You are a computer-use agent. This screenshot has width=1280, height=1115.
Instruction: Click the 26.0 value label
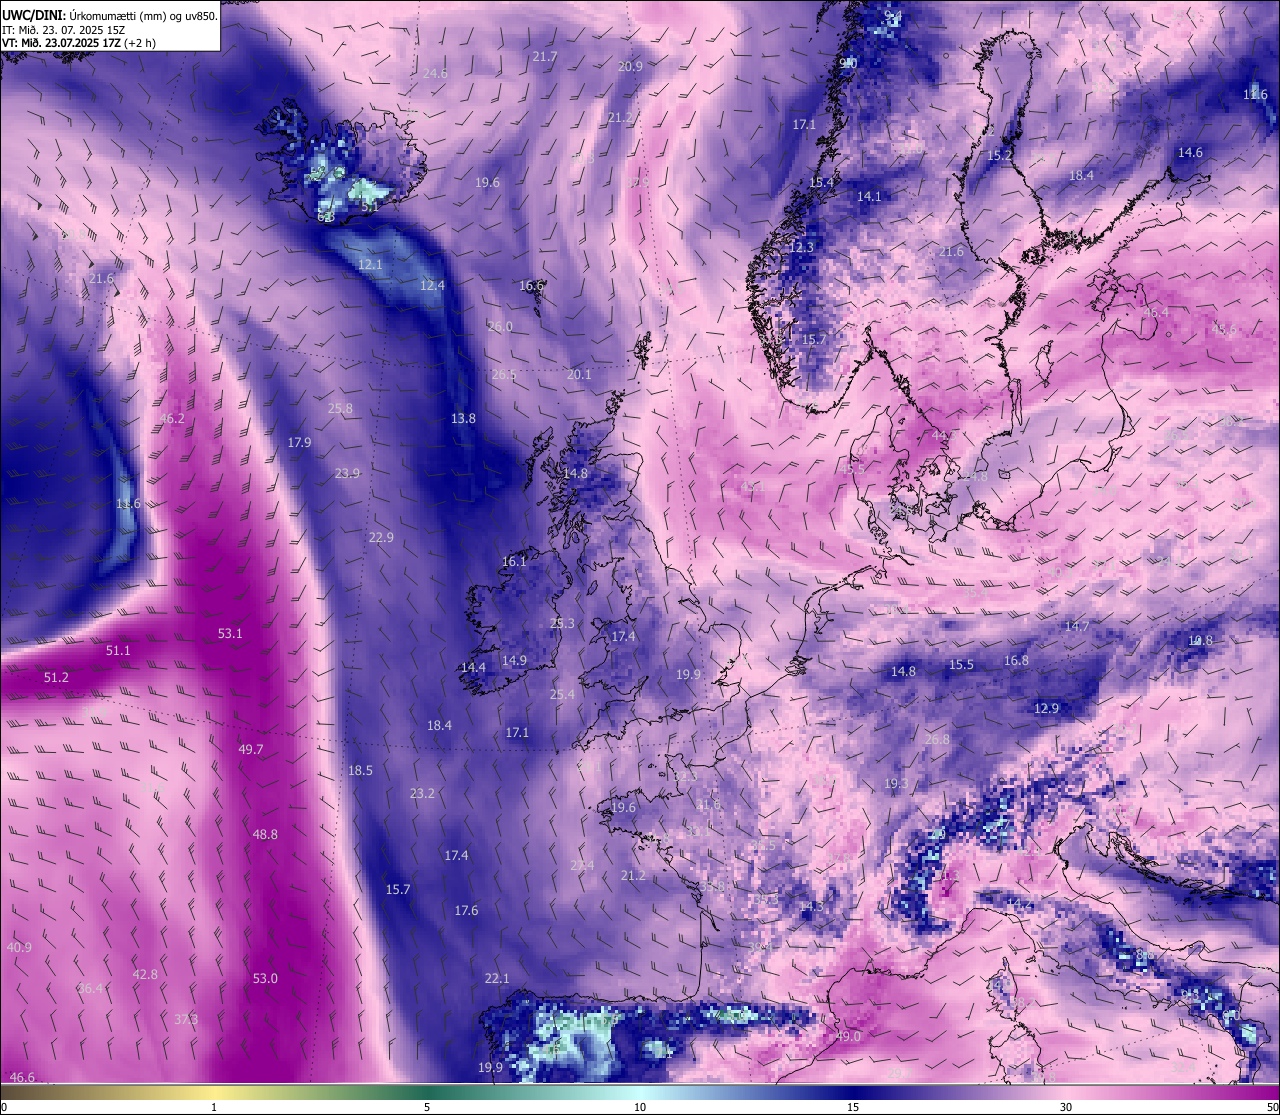[x=500, y=326]
